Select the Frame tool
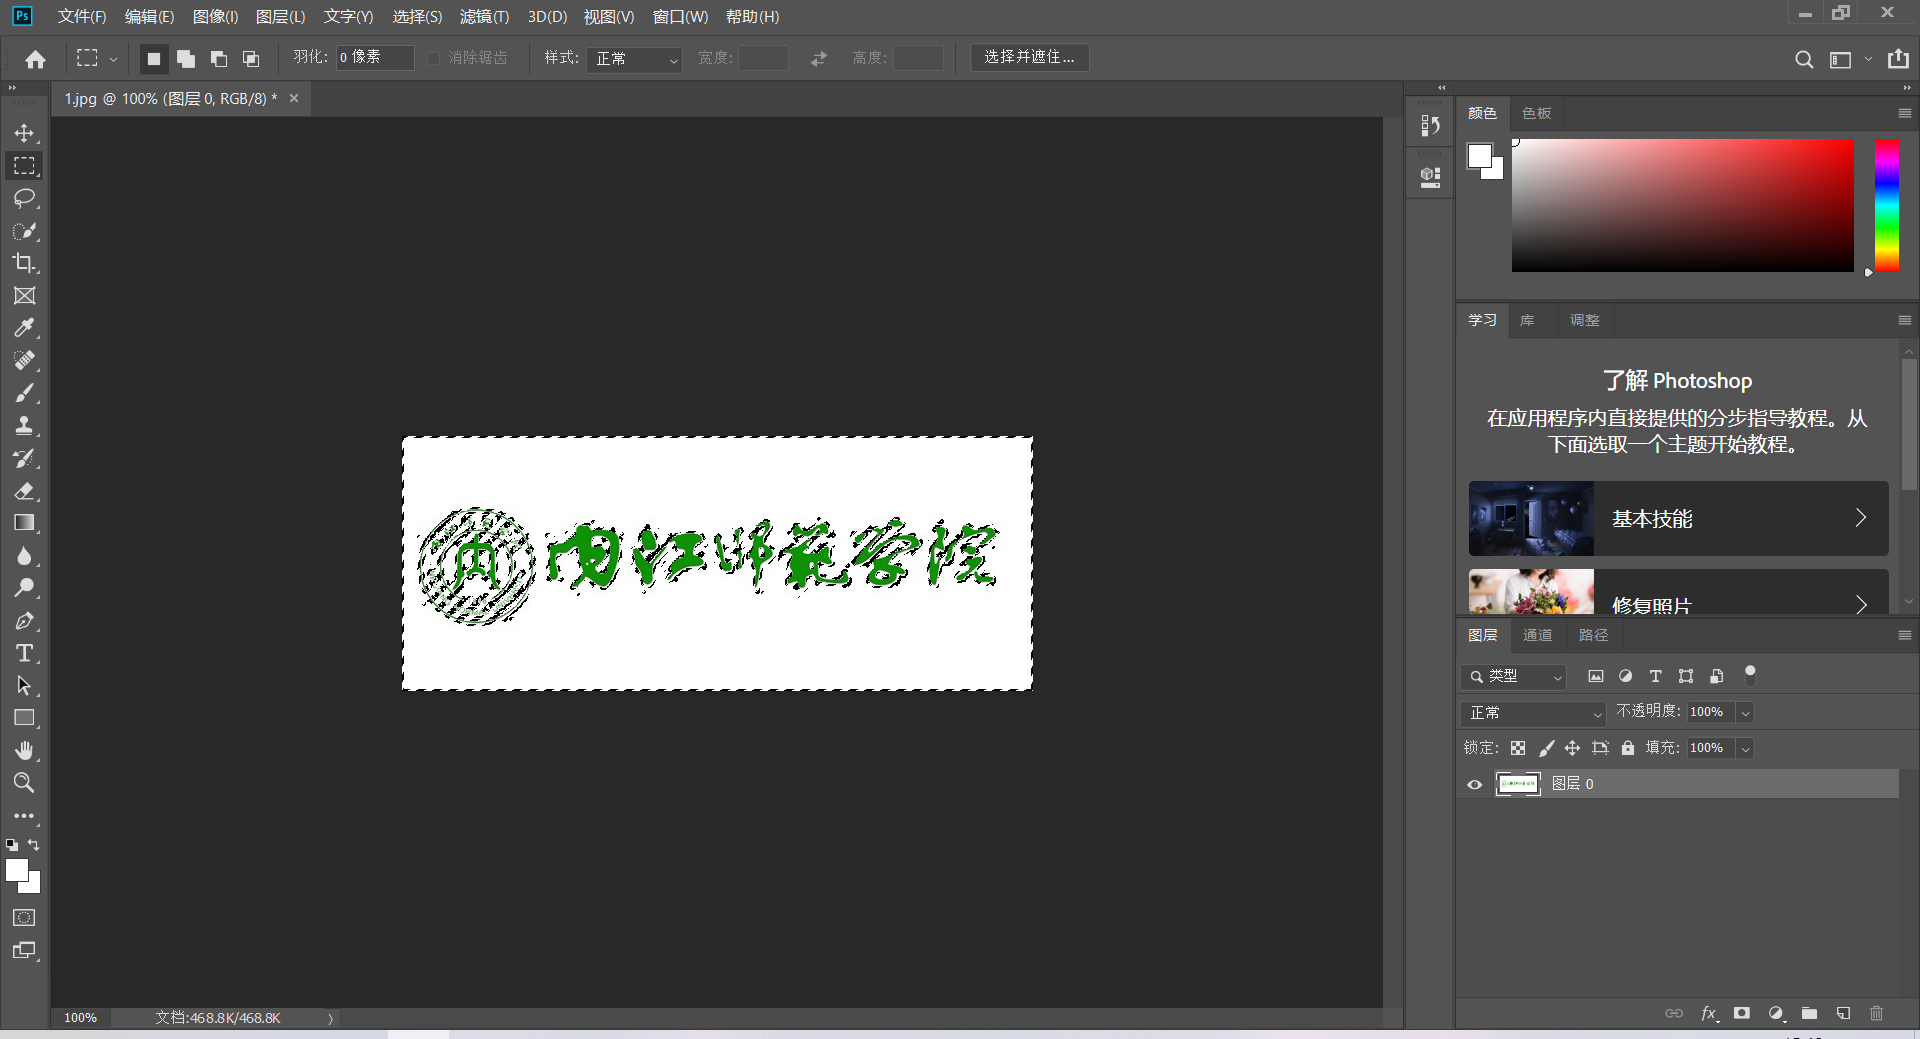The image size is (1920, 1039). (x=24, y=296)
